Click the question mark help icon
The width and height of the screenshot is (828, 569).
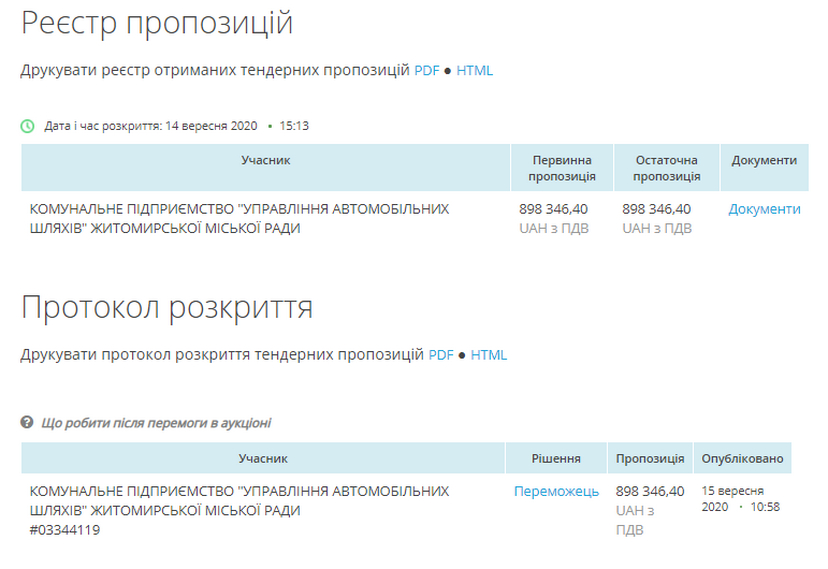[x=27, y=423]
